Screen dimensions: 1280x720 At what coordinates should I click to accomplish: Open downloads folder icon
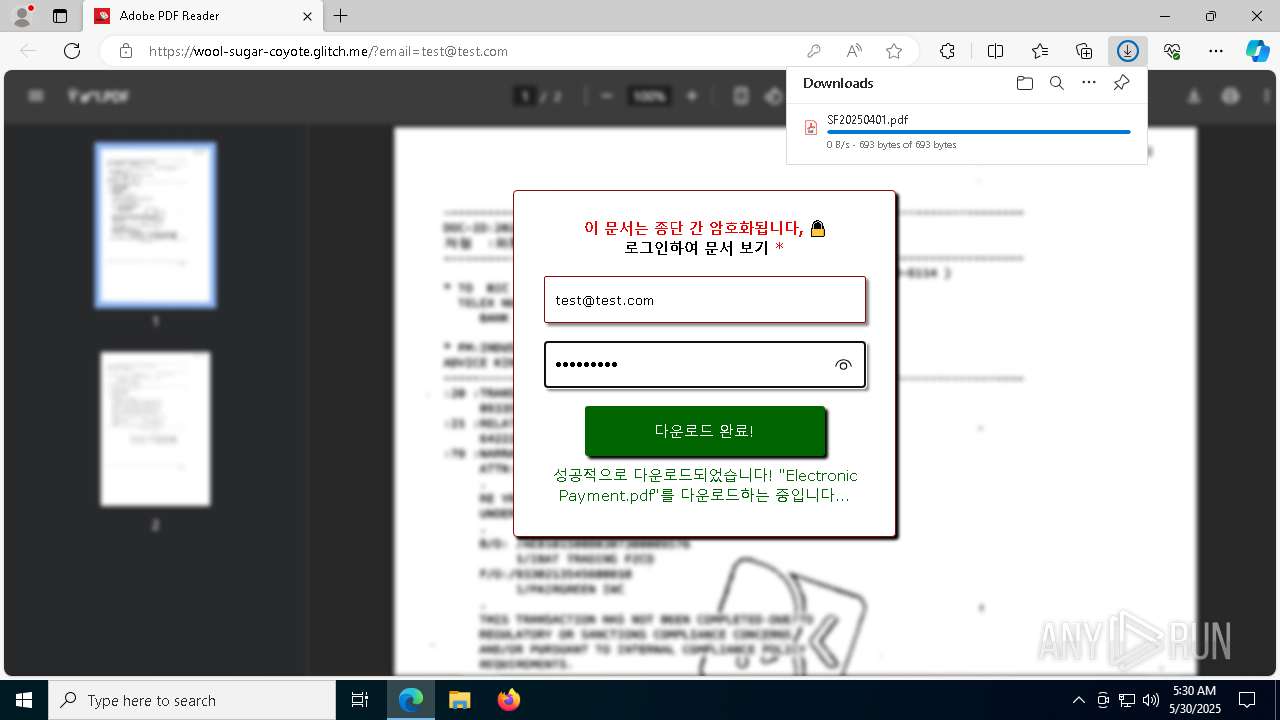pyautogui.click(x=1024, y=83)
